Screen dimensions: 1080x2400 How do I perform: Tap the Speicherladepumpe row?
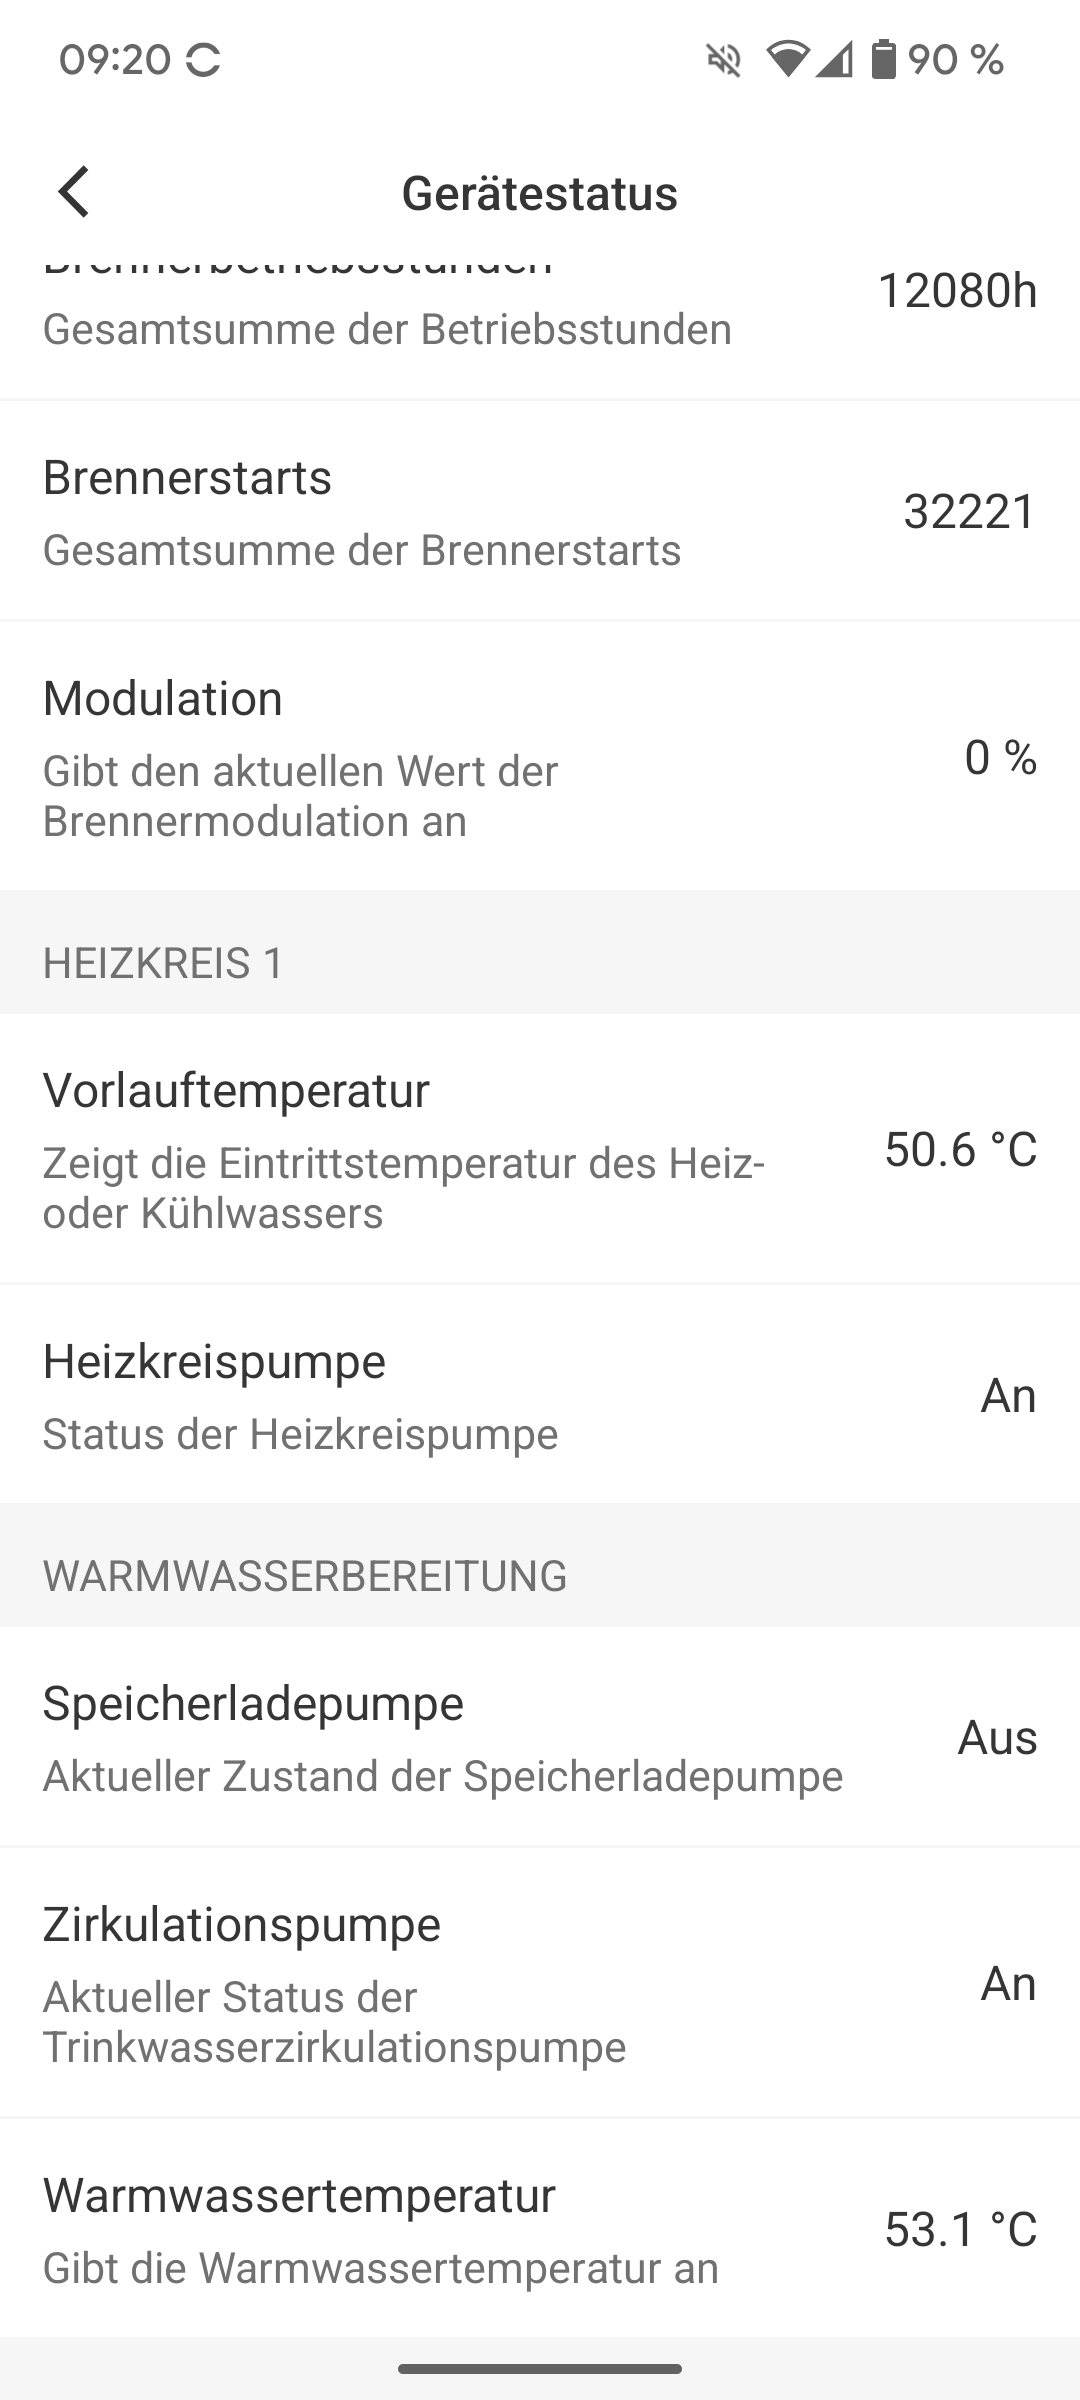point(540,1737)
